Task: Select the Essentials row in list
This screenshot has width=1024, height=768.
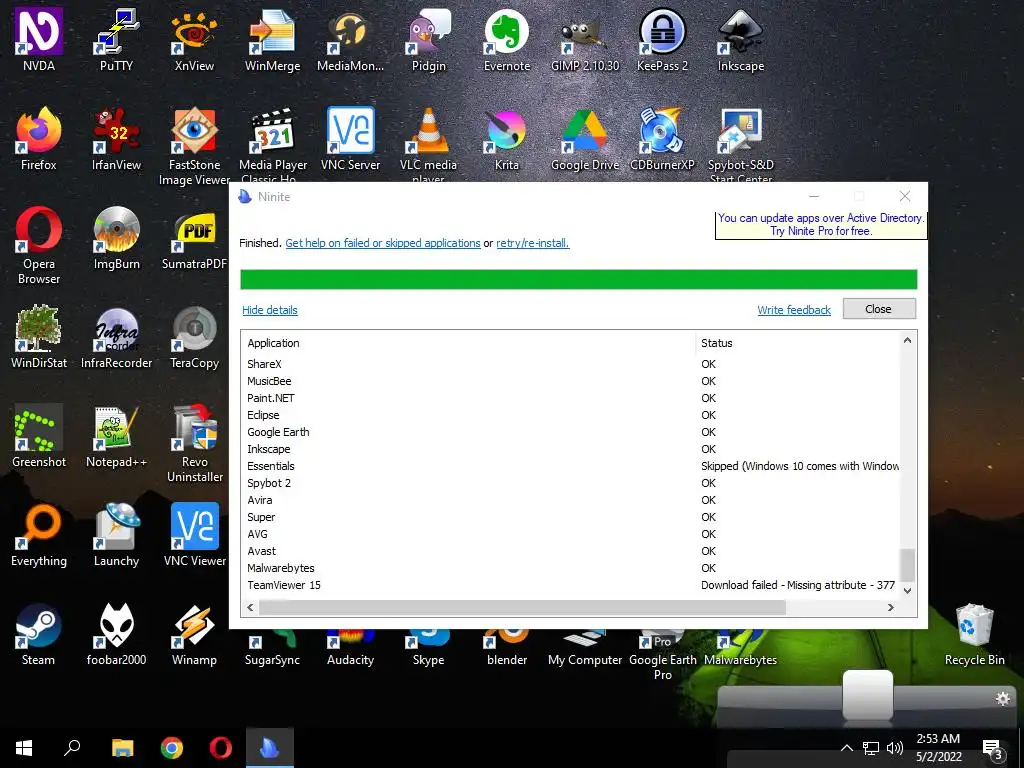Action: (571, 466)
